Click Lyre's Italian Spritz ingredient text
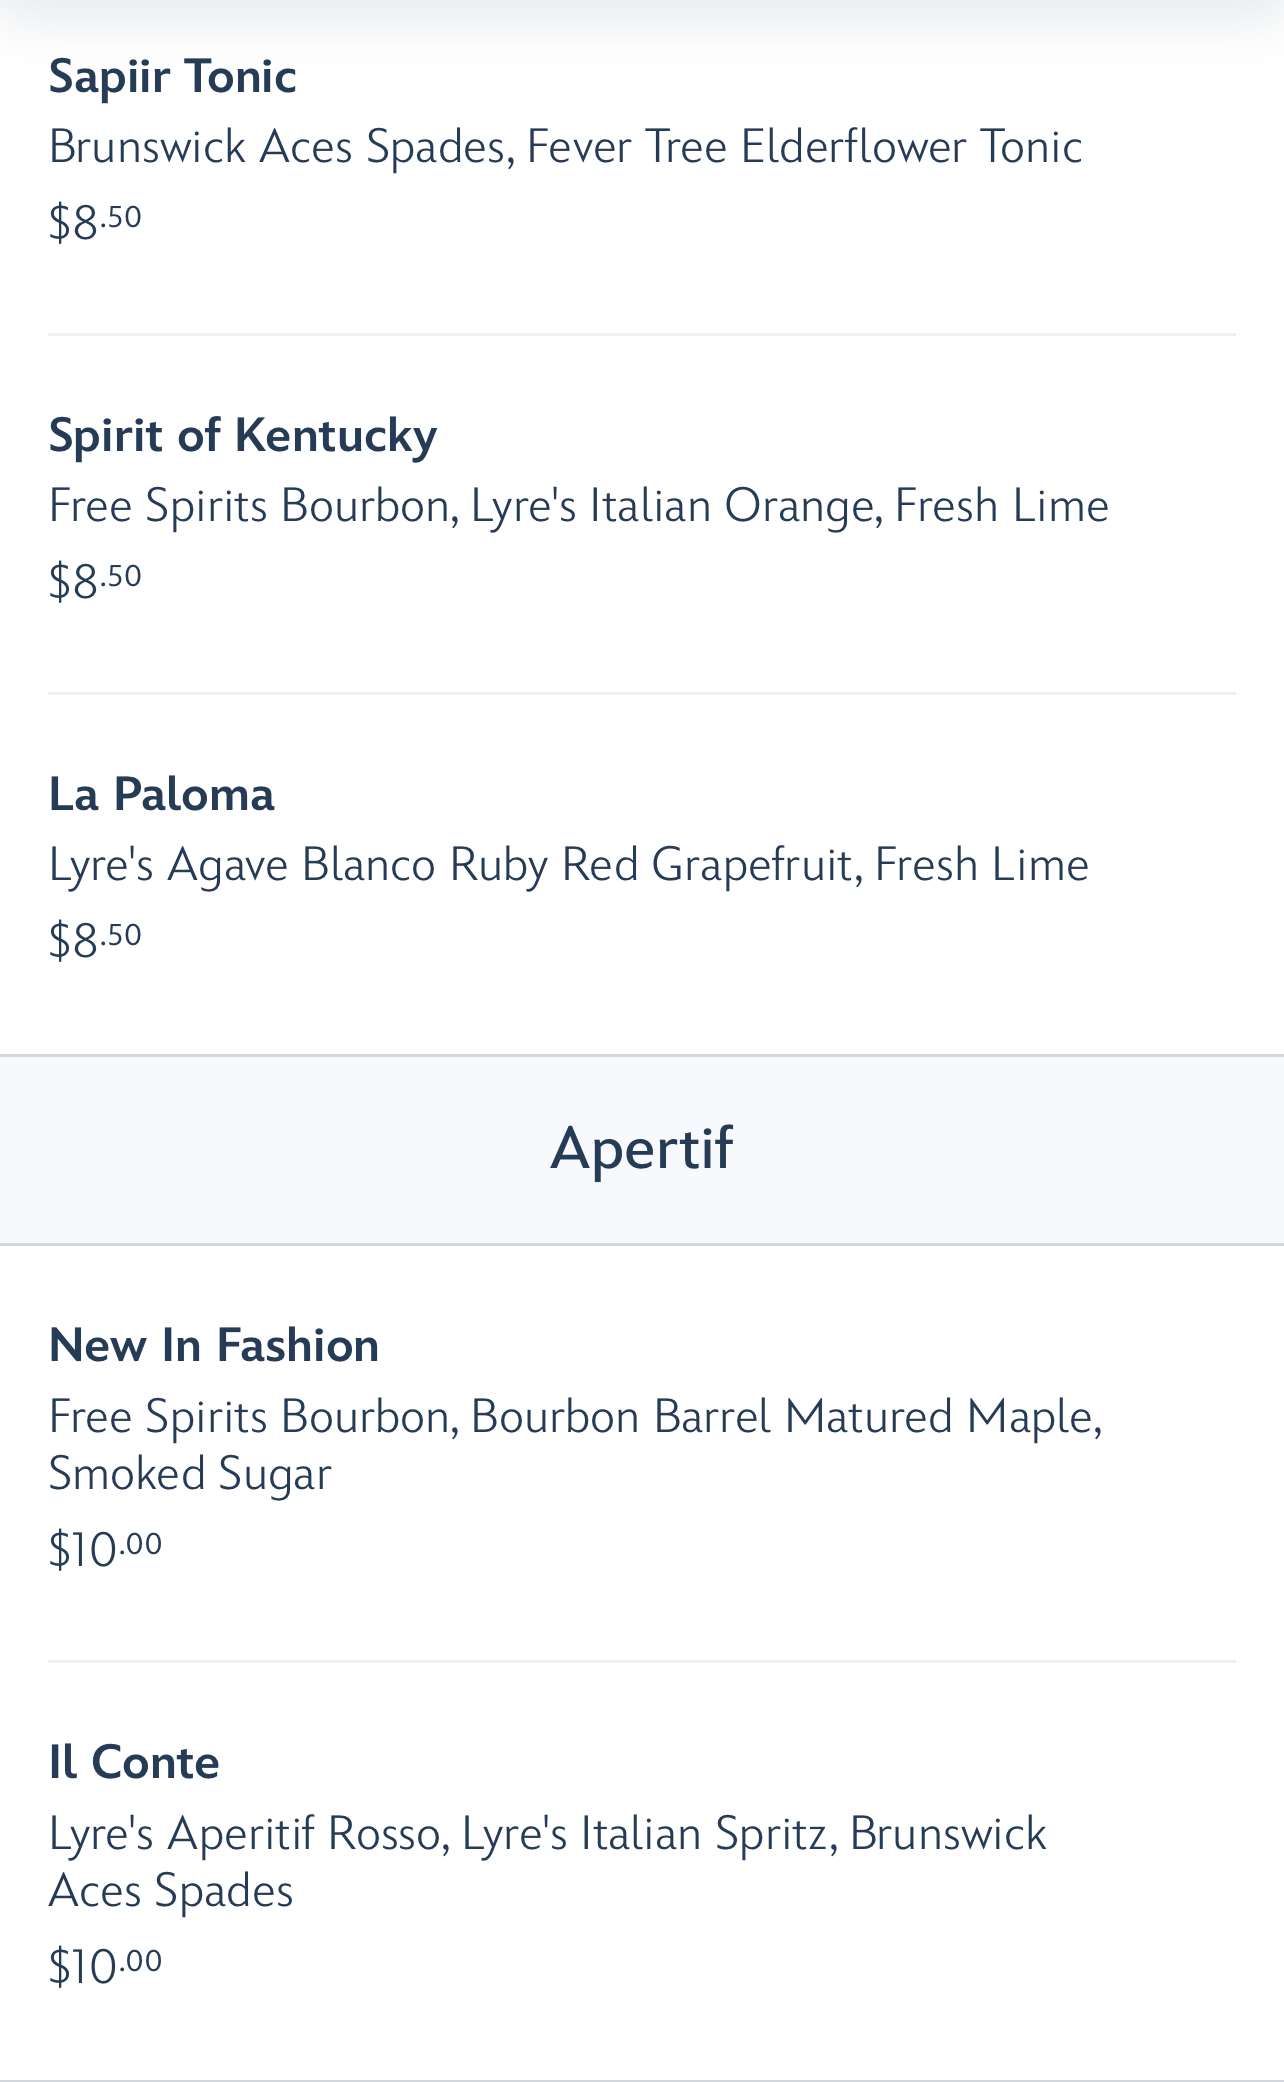The width and height of the screenshot is (1284, 2082). point(649,1834)
